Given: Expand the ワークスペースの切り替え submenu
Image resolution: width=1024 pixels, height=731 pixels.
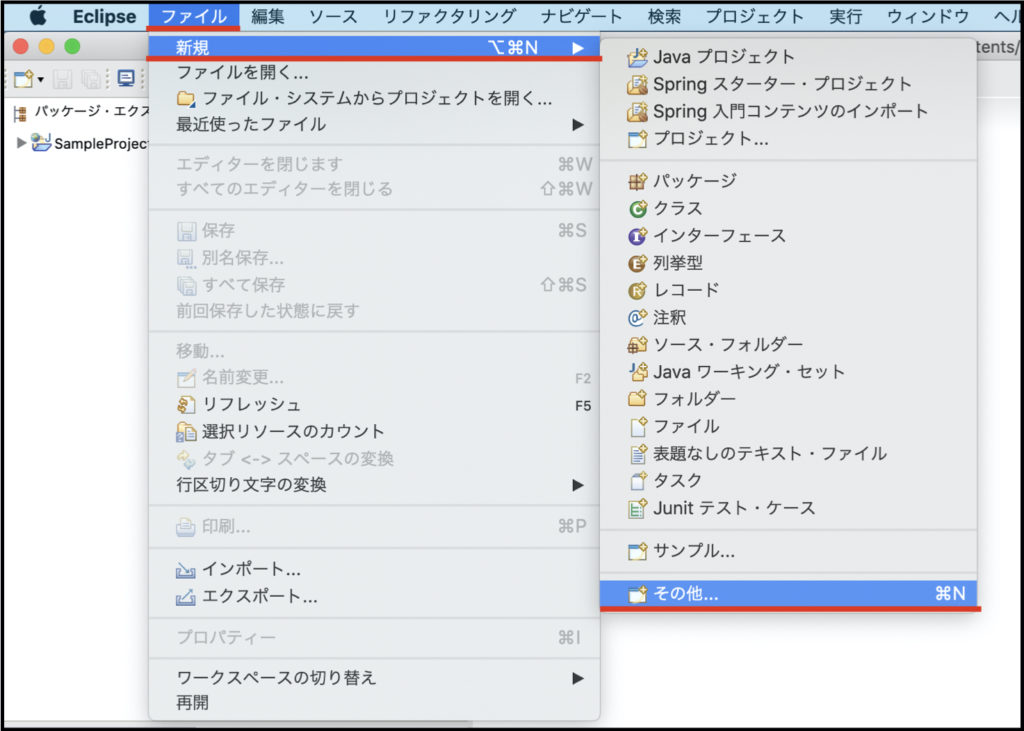Looking at the screenshot, I should click(374, 677).
